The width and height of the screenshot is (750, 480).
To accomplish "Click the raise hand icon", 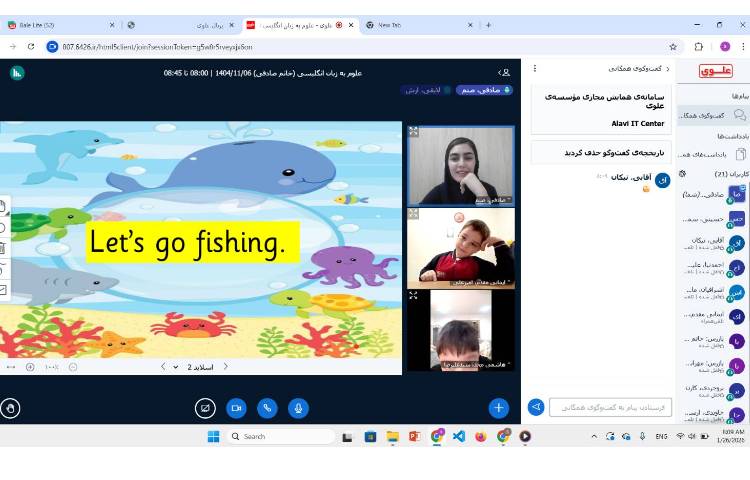I will point(11,408).
